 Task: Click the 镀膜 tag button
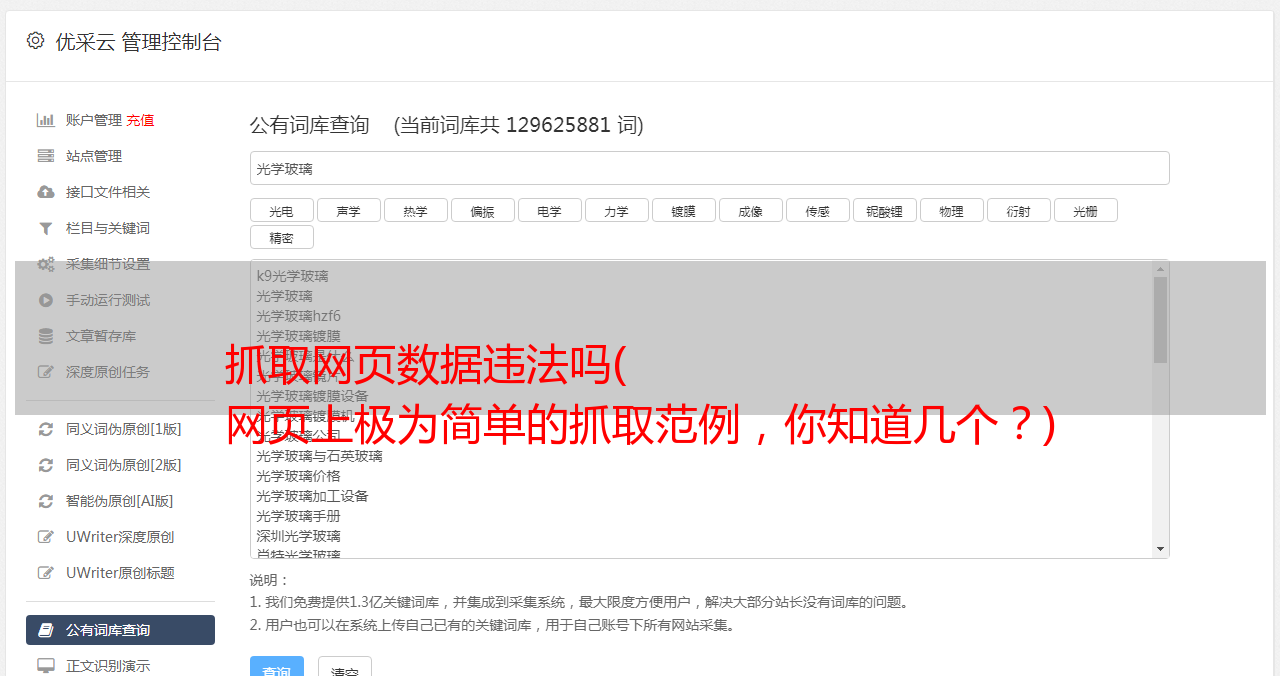[684, 210]
